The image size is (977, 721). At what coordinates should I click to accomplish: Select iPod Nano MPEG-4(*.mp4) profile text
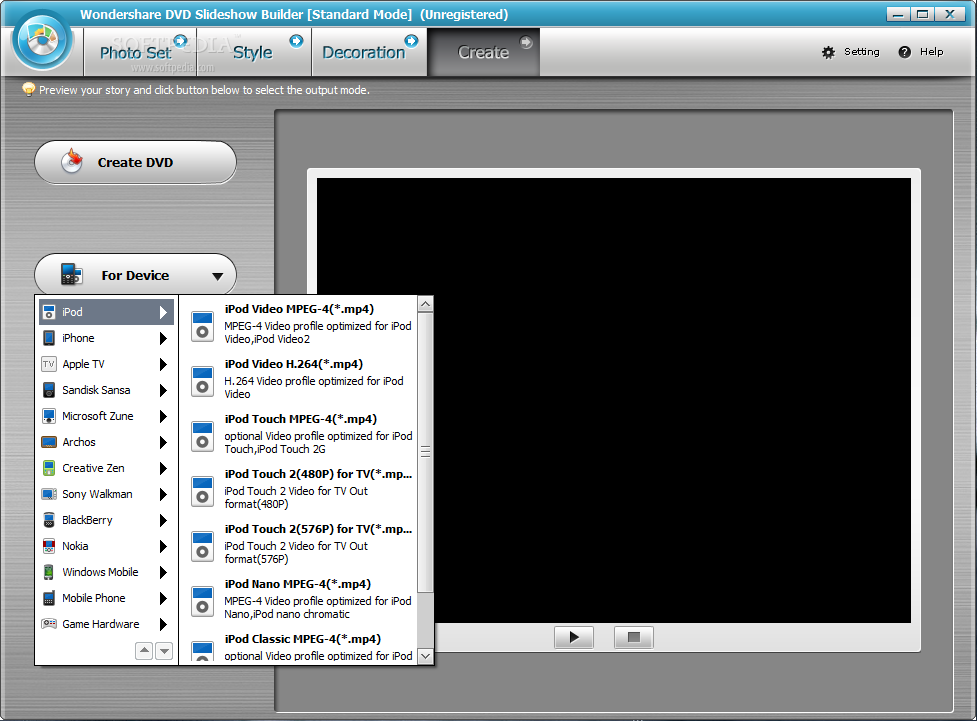[298, 584]
